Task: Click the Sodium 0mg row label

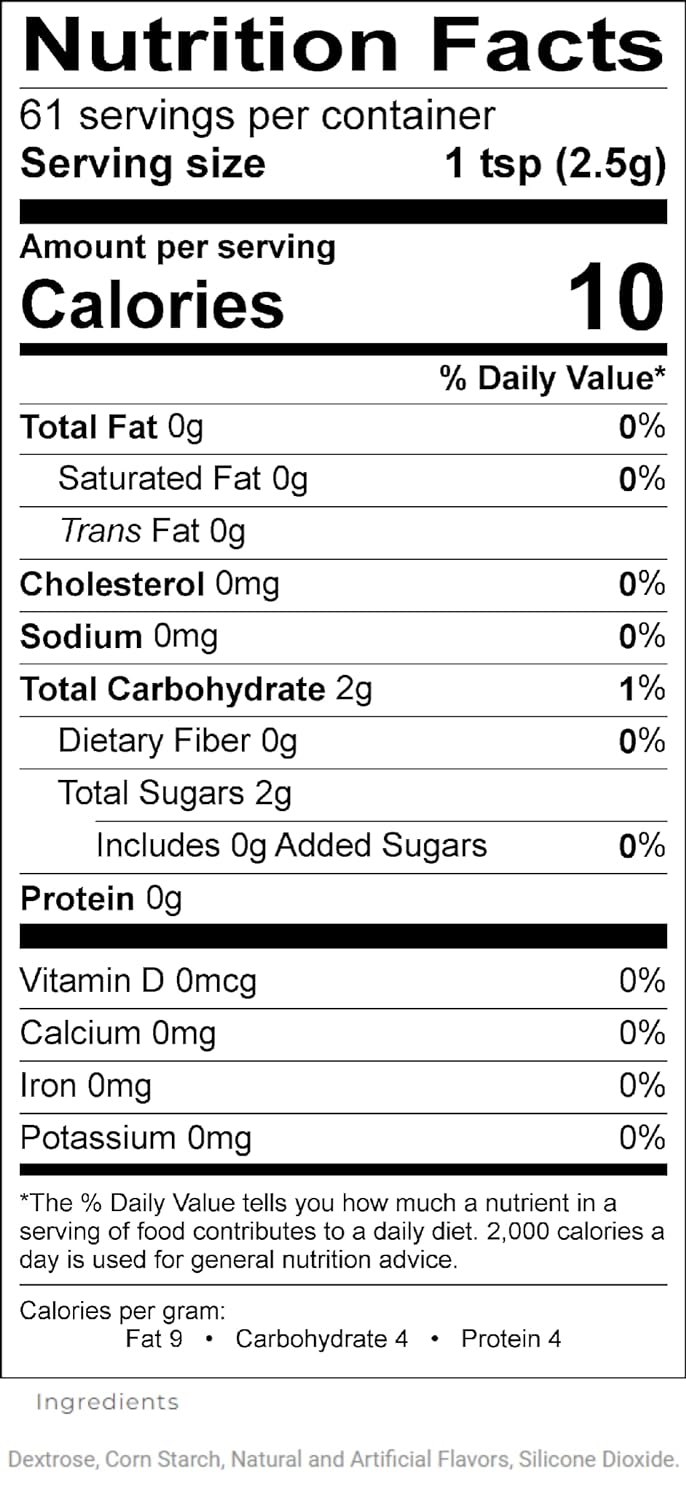Action: pos(118,636)
